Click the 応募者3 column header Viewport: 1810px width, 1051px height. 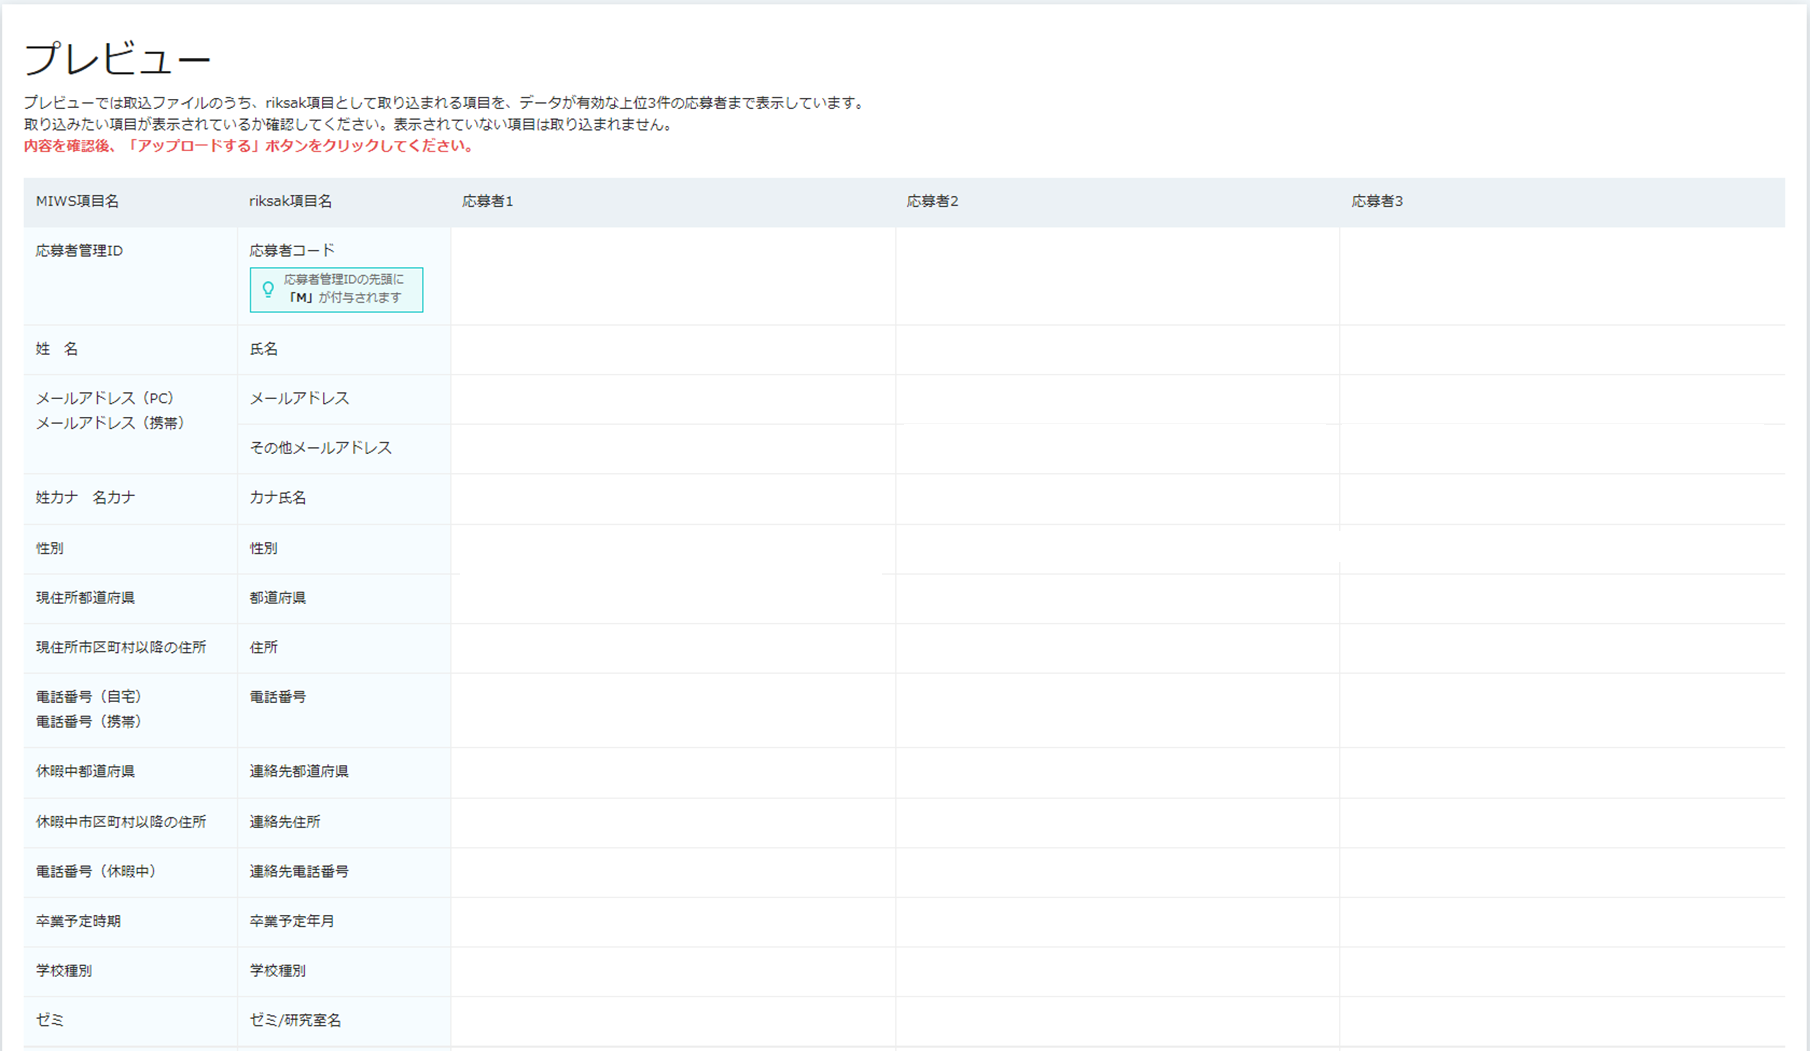(x=1377, y=201)
